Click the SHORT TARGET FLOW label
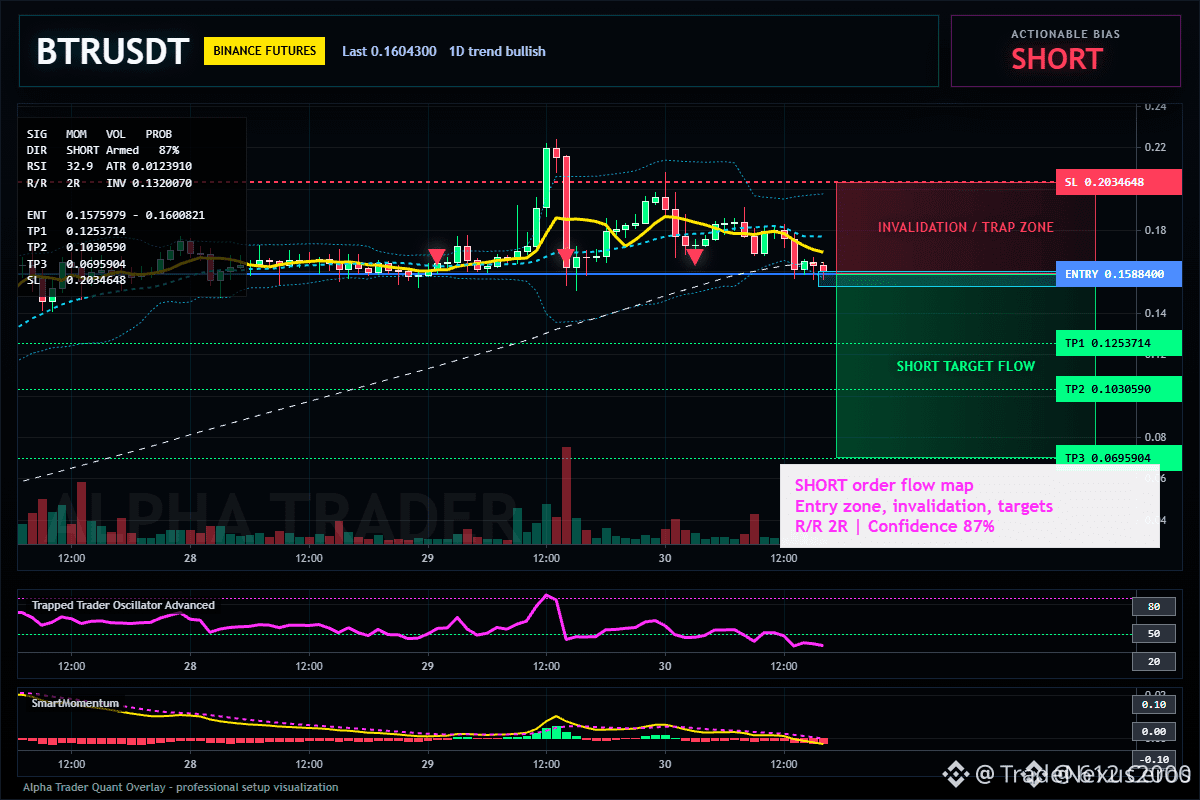 966,366
